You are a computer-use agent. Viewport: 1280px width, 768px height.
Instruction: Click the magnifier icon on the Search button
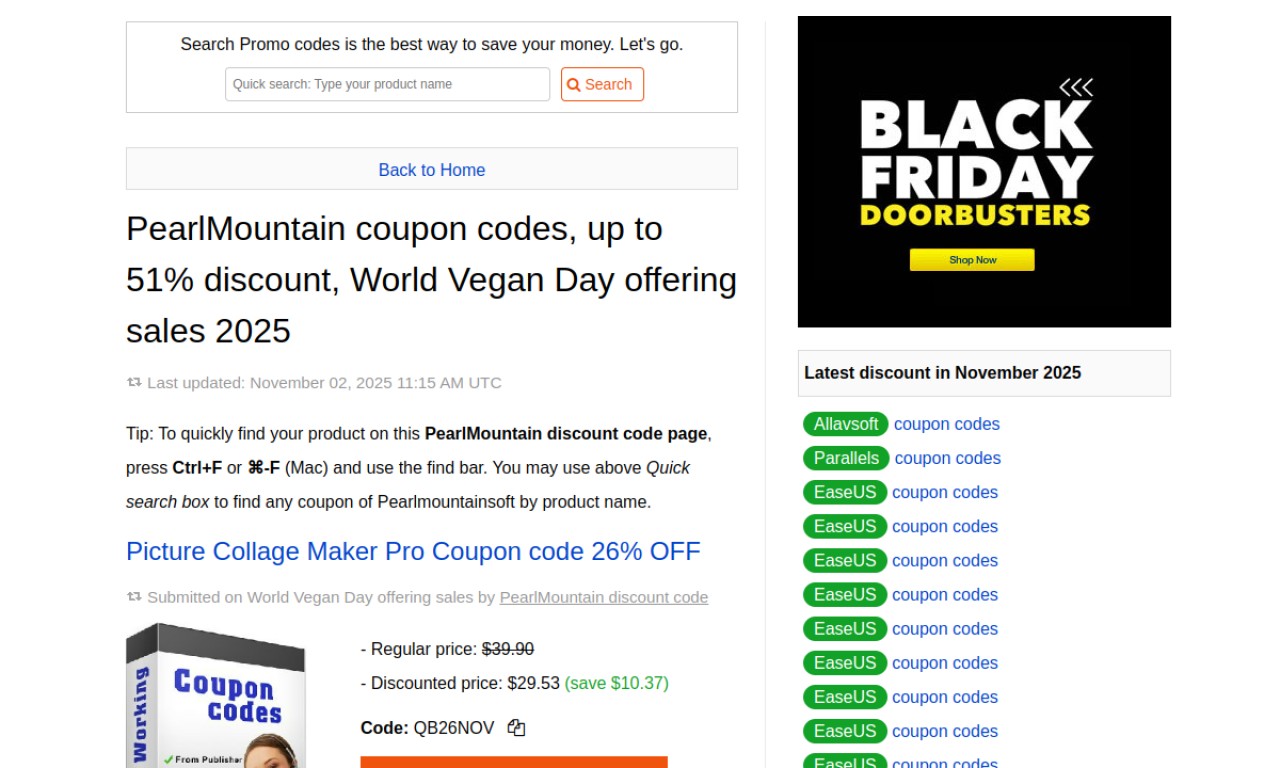pyautogui.click(x=574, y=85)
